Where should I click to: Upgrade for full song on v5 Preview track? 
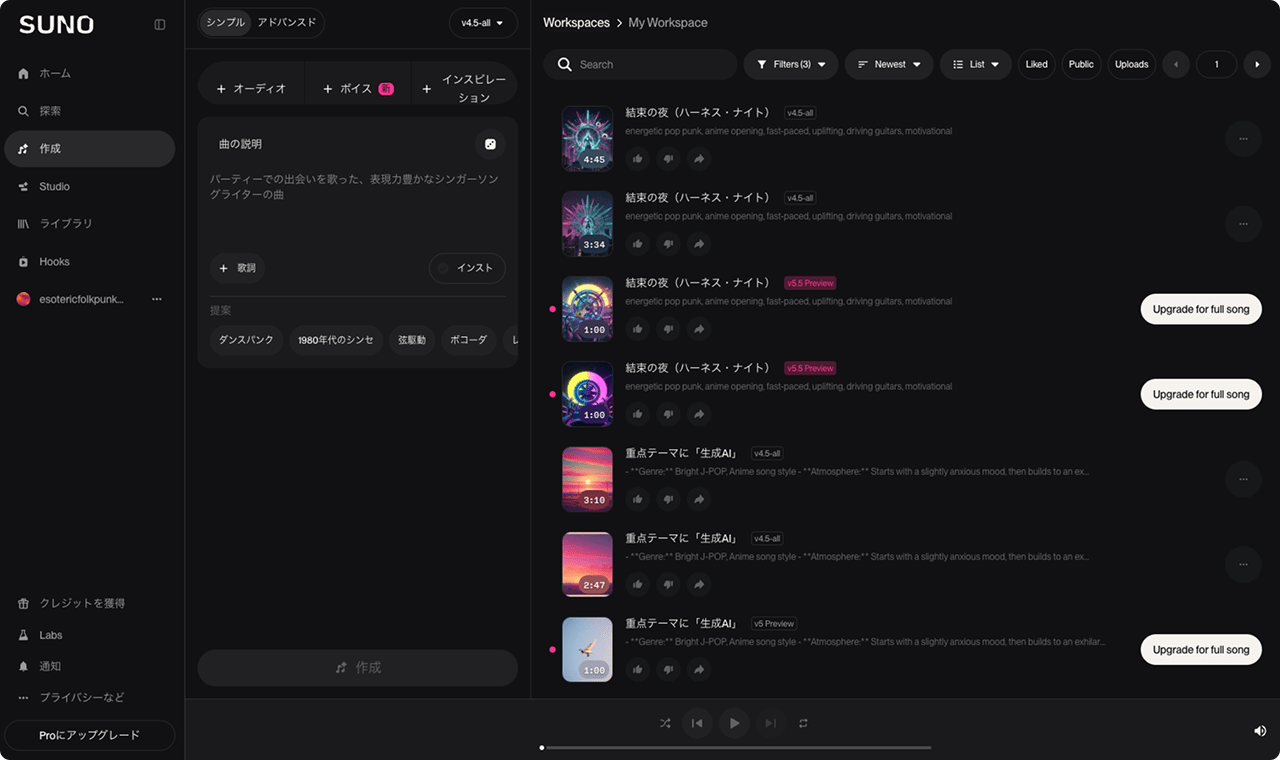pyautogui.click(x=1201, y=649)
